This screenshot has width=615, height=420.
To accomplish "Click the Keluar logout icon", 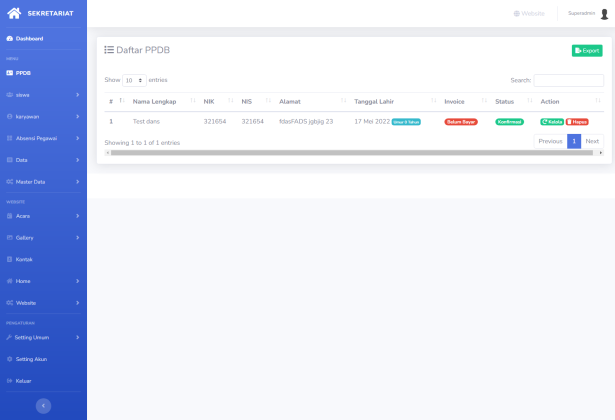I will point(9,381).
